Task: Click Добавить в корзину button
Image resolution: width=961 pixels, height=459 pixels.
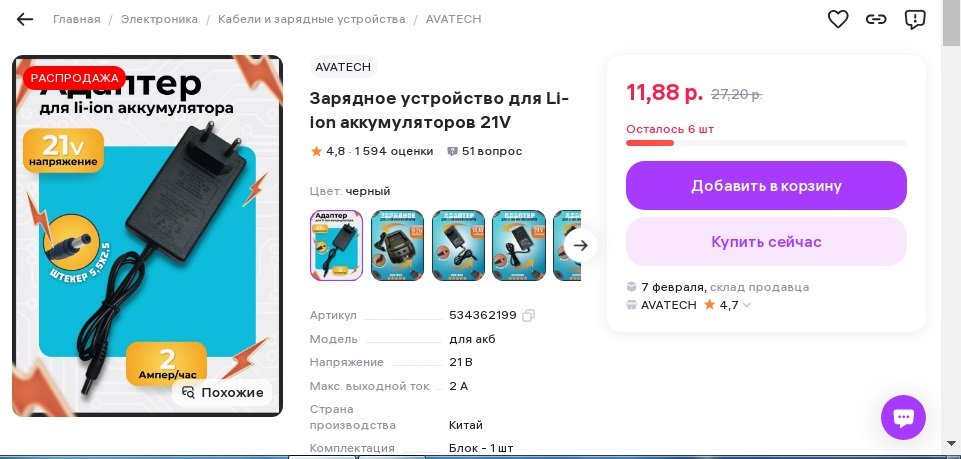Action: click(x=766, y=186)
